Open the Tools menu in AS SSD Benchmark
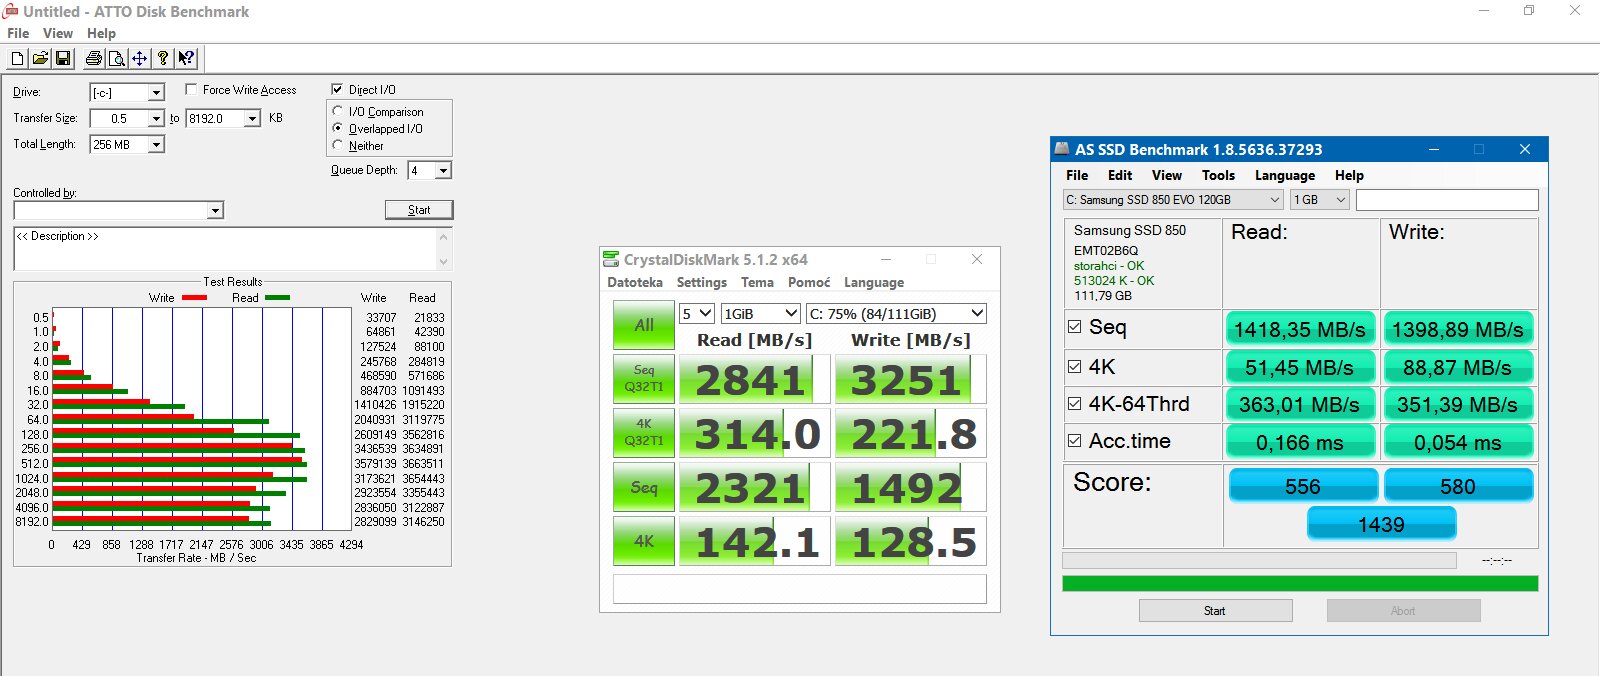Screen dimensions: 1600x676 tap(1218, 175)
